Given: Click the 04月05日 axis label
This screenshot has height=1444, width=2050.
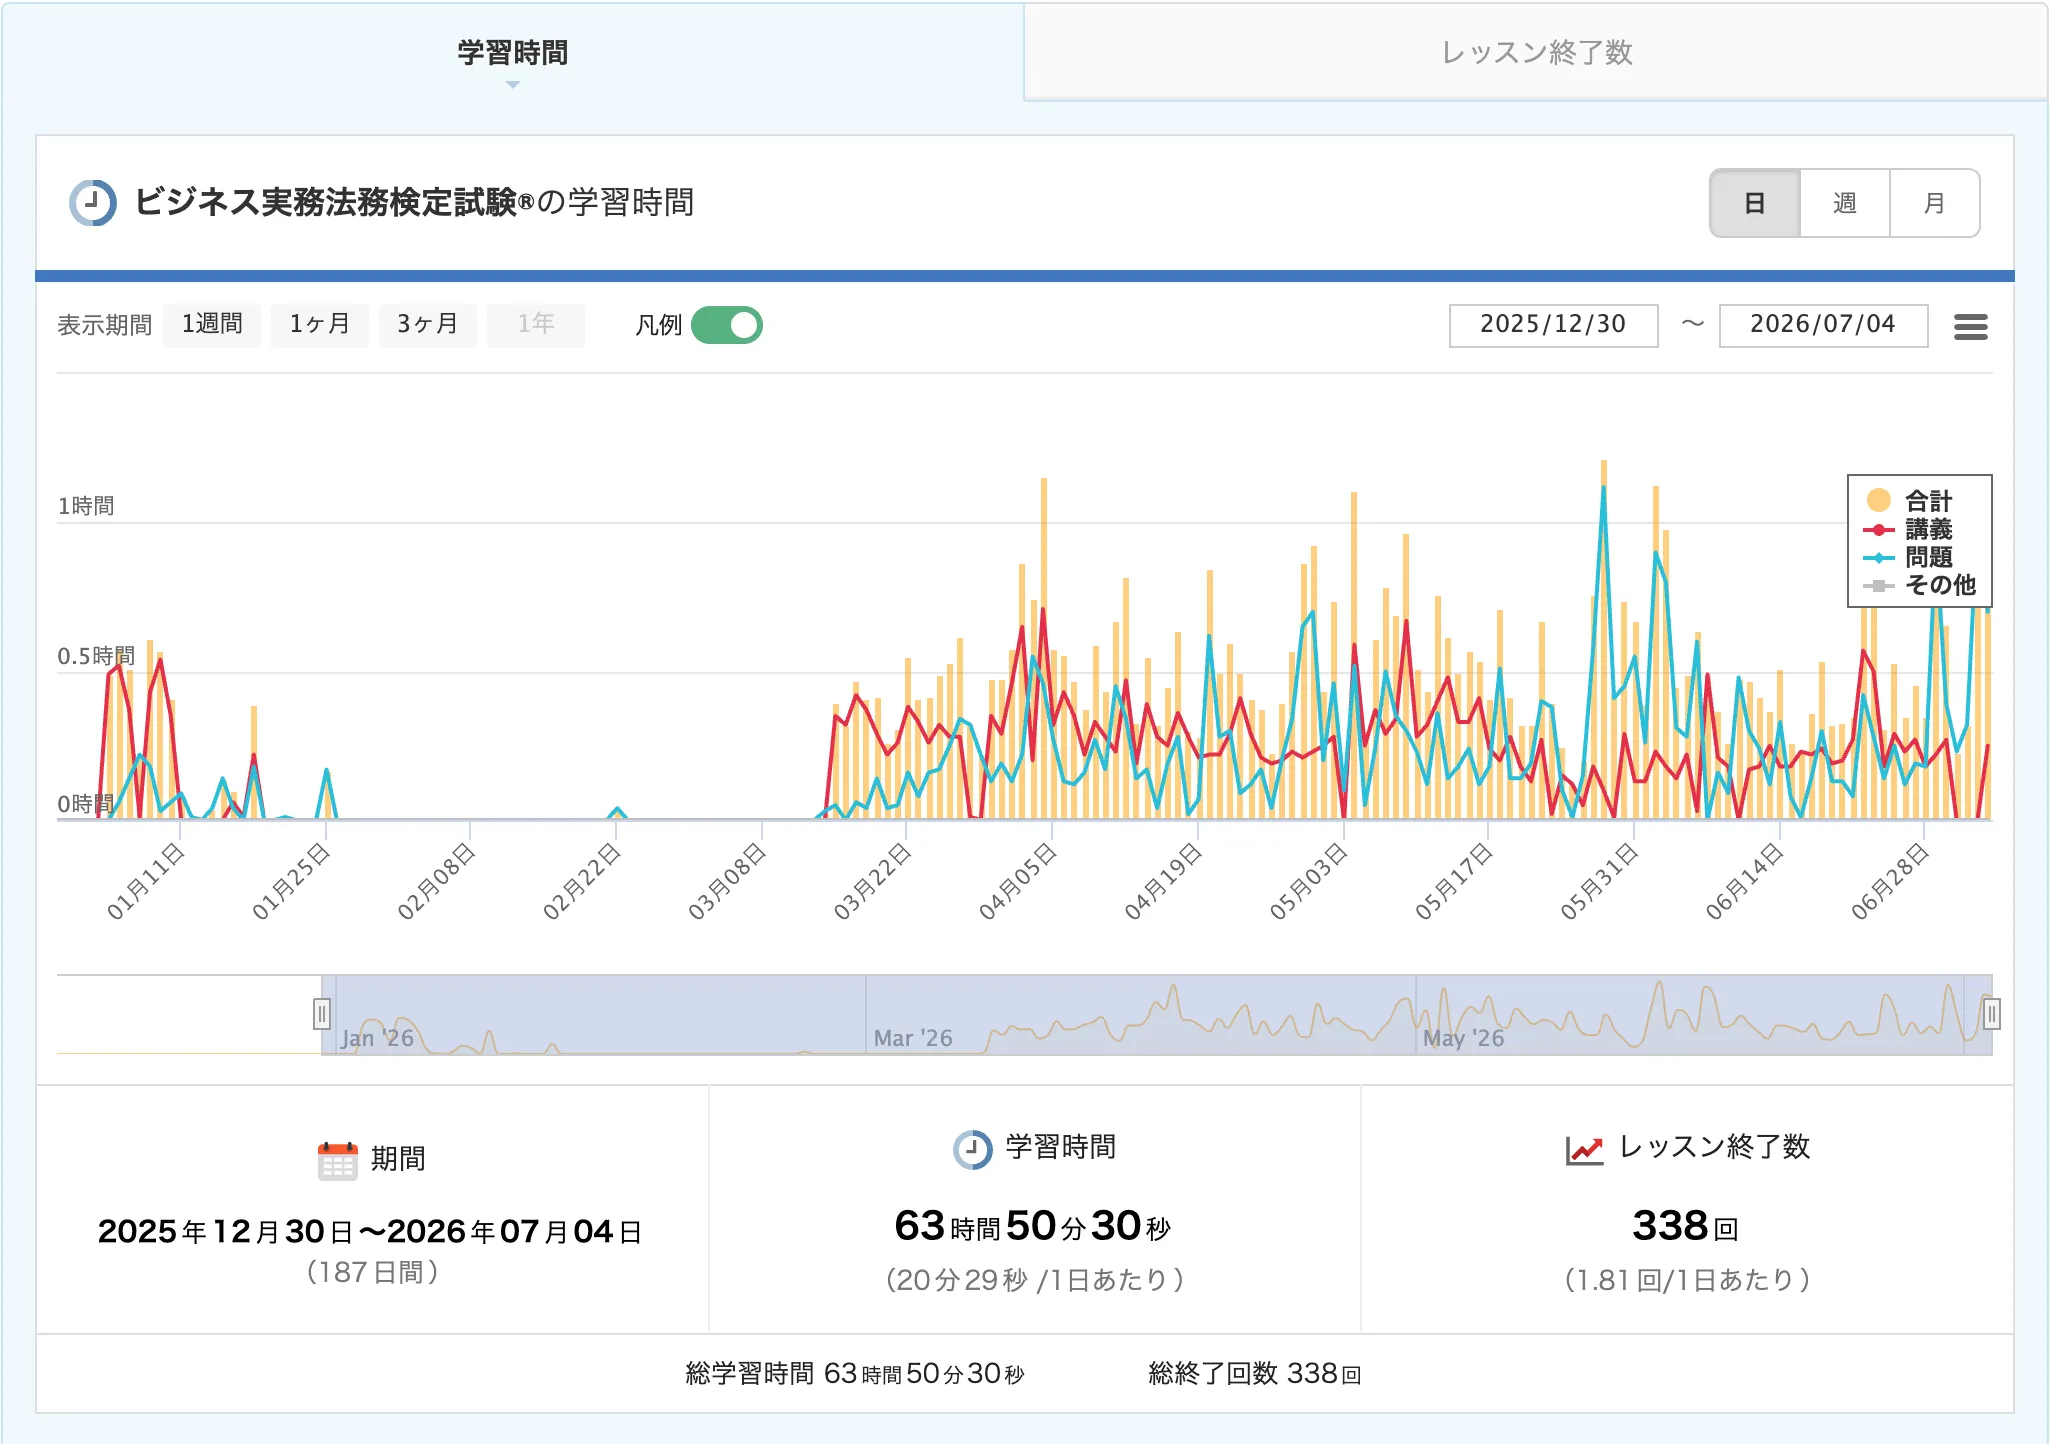Looking at the screenshot, I should point(1017,881).
